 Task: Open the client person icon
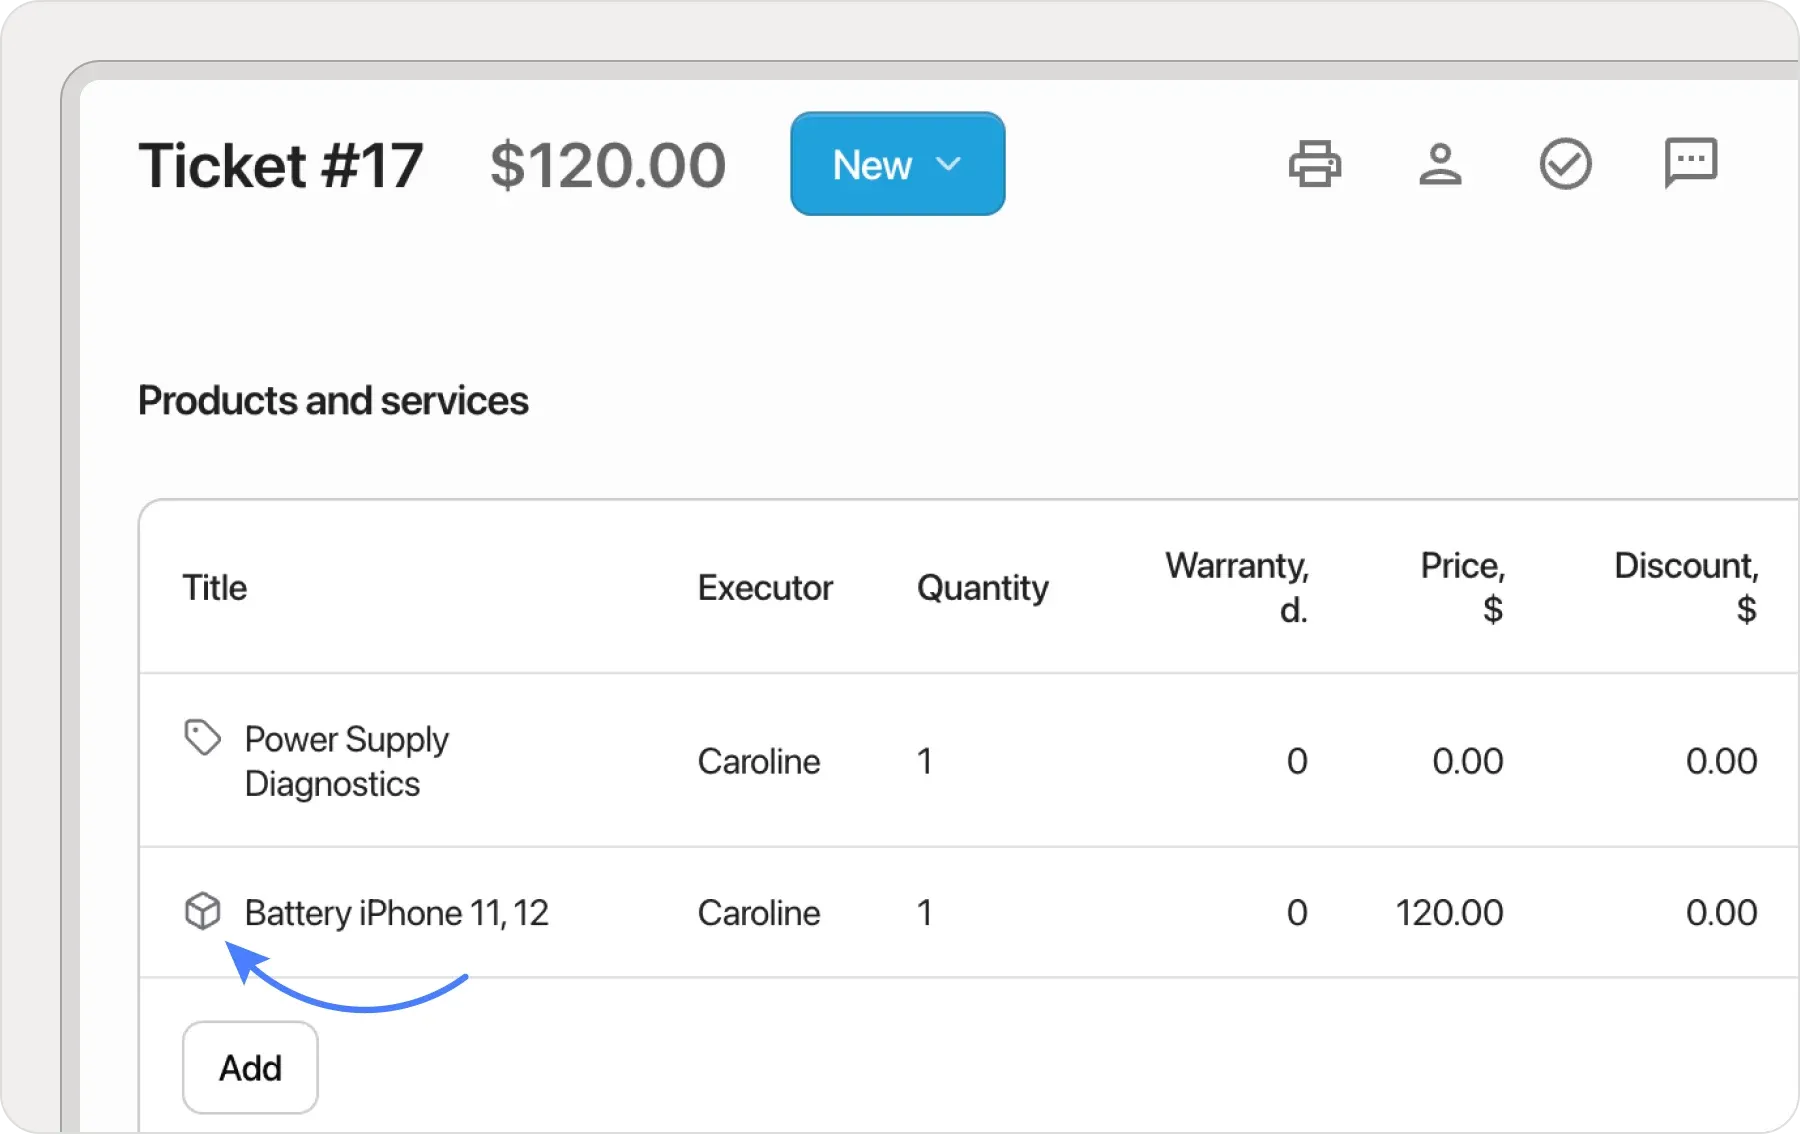(x=1440, y=164)
